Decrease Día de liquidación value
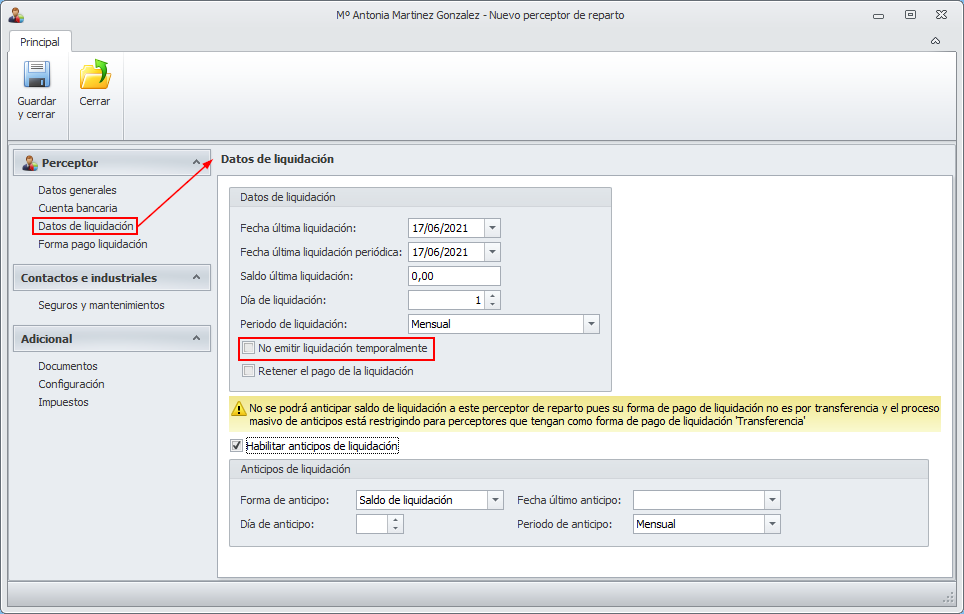This screenshot has height=614, width=964. (x=492, y=304)
